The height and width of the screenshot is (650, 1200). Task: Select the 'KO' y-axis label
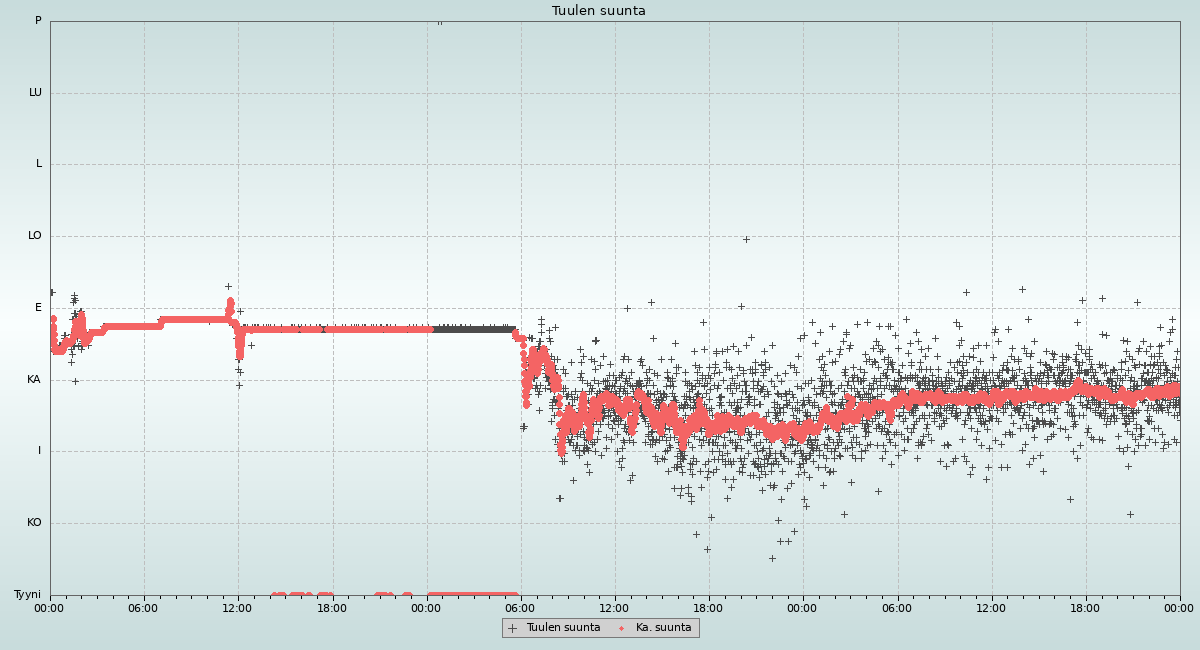tap(34, 523)
